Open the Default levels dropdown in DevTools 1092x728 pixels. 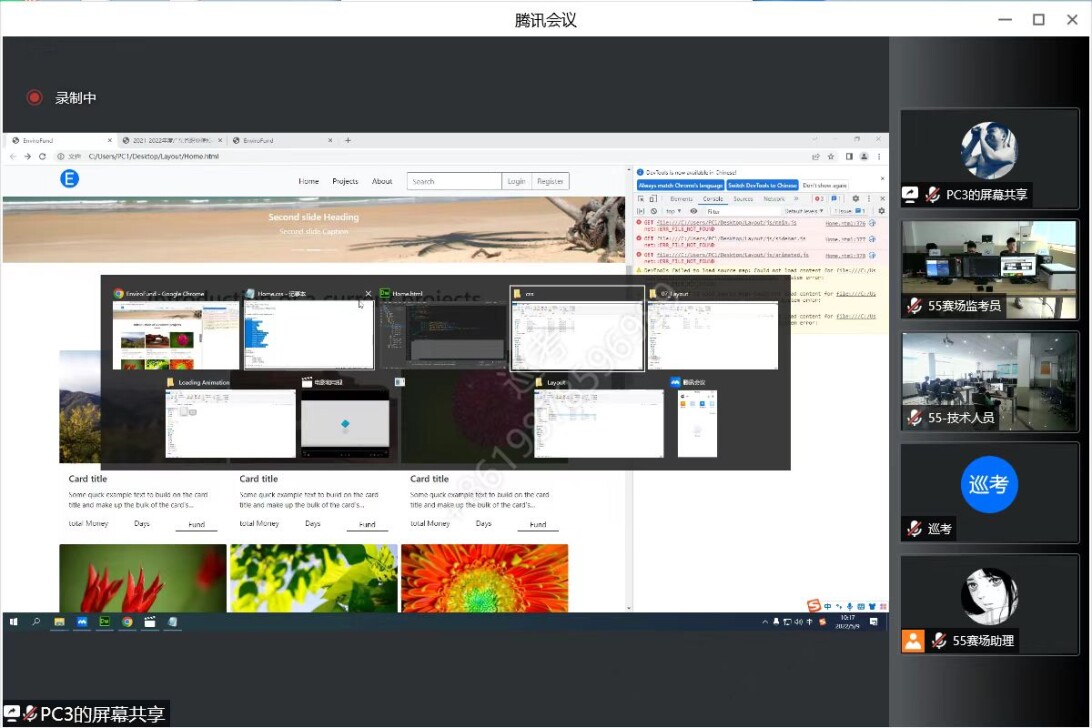[x=804, y=211]
